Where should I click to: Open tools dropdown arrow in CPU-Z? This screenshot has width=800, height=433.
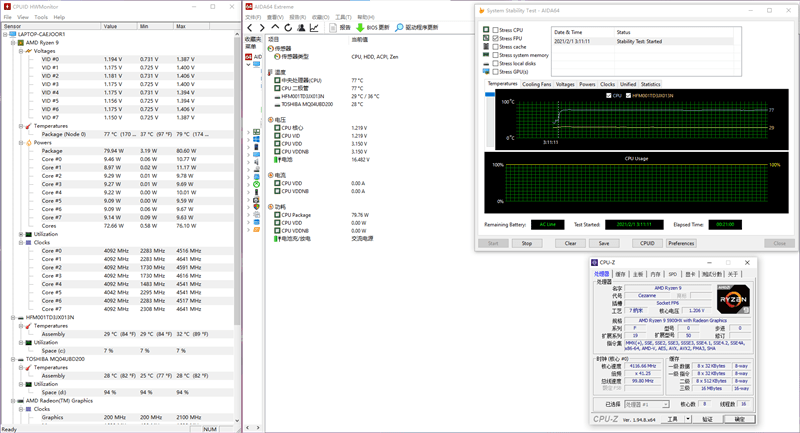point(688,419)
